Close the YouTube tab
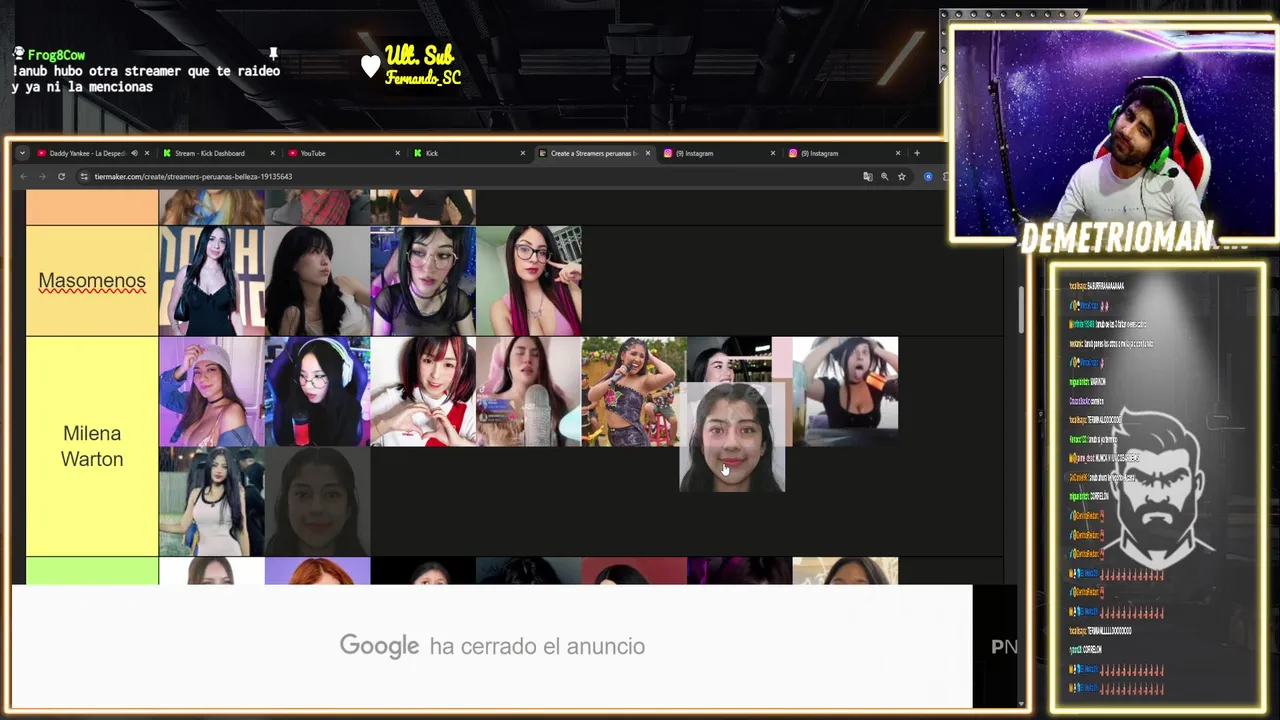 [397, 153]
